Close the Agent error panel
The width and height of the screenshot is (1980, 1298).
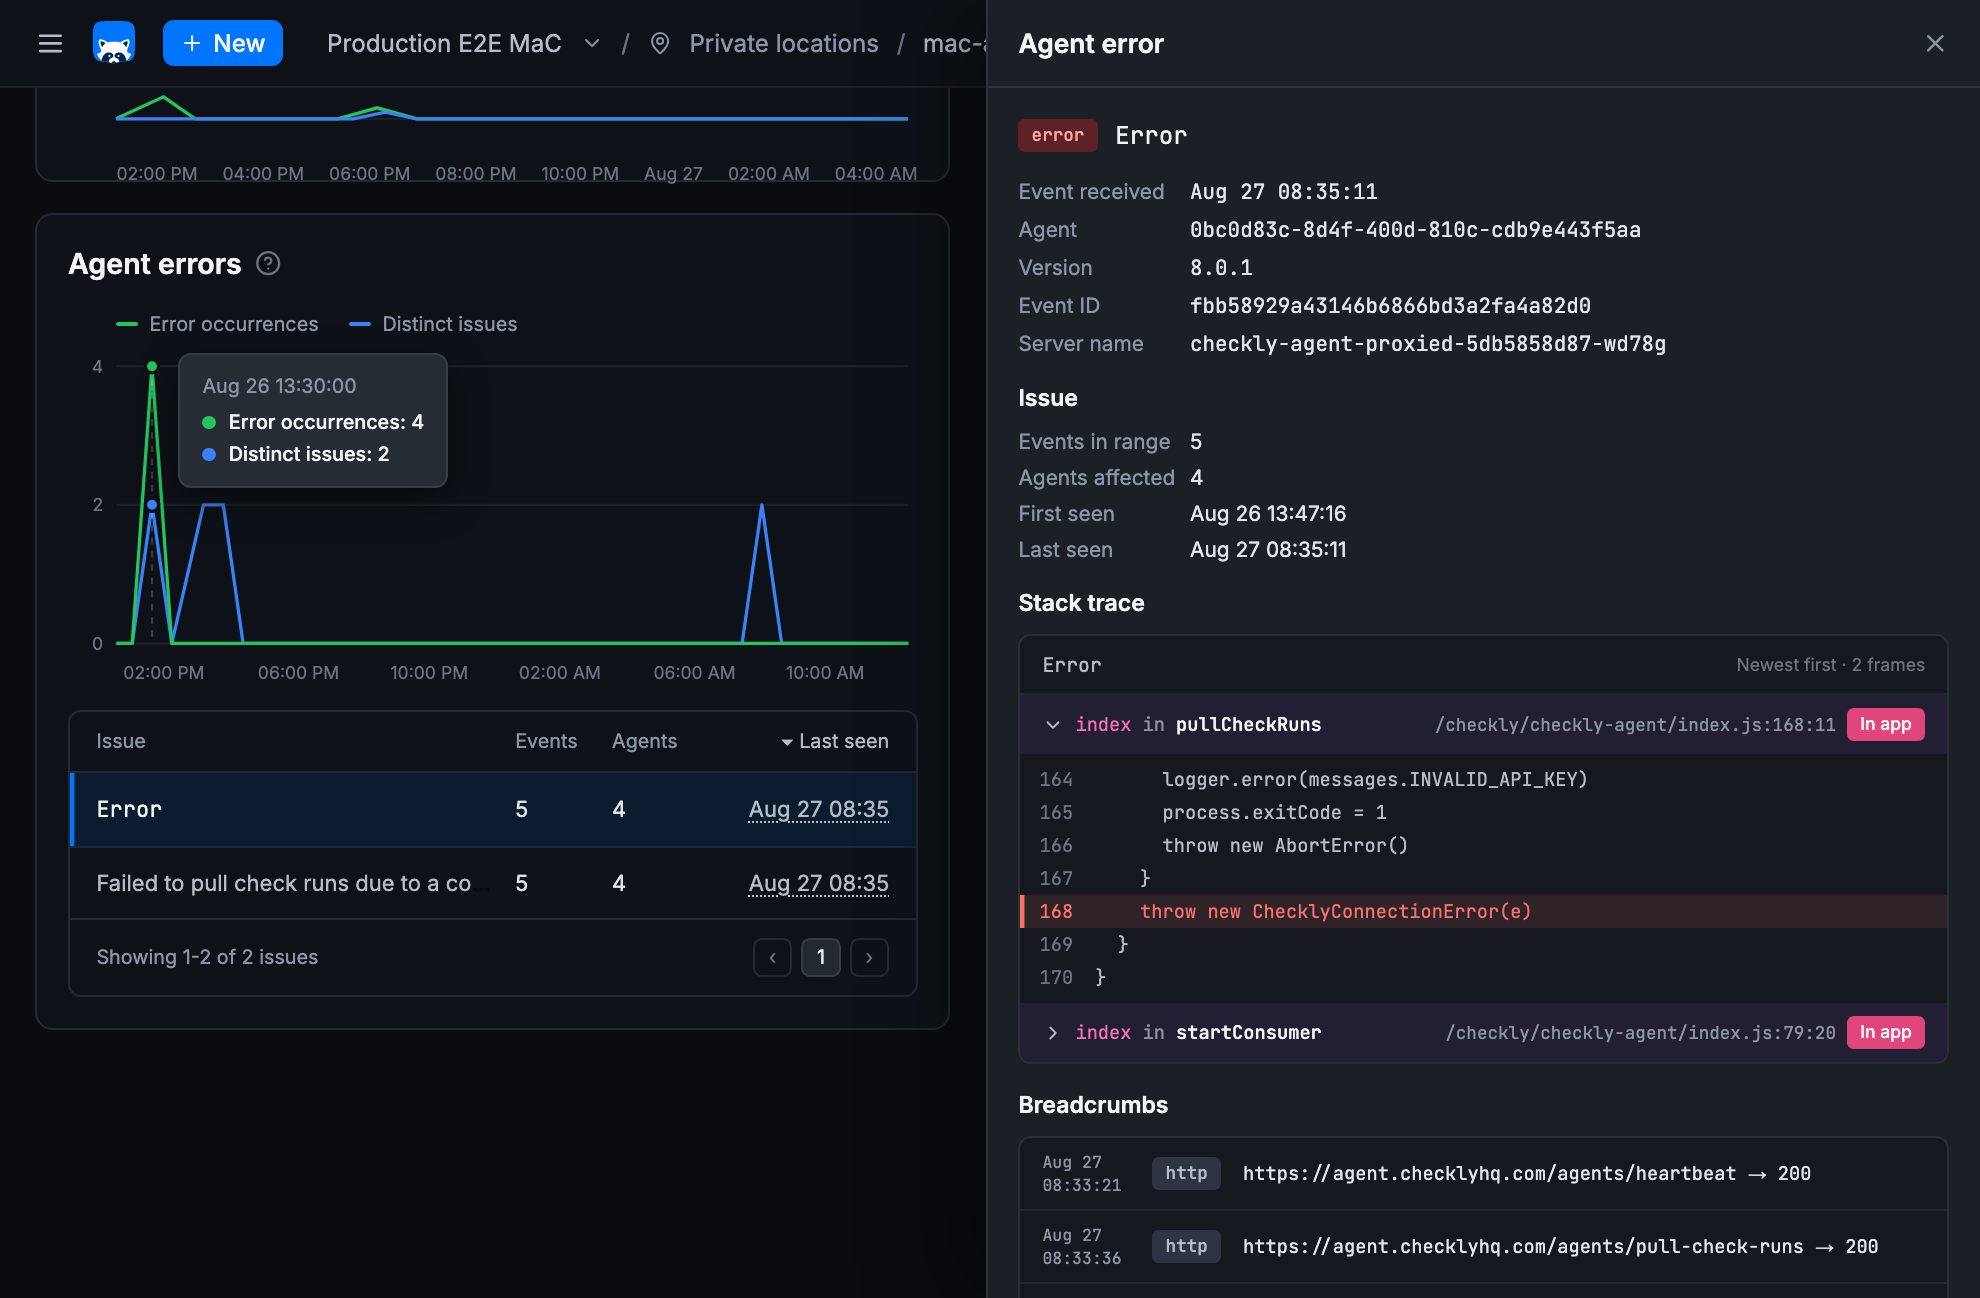tap(1935, 44)
